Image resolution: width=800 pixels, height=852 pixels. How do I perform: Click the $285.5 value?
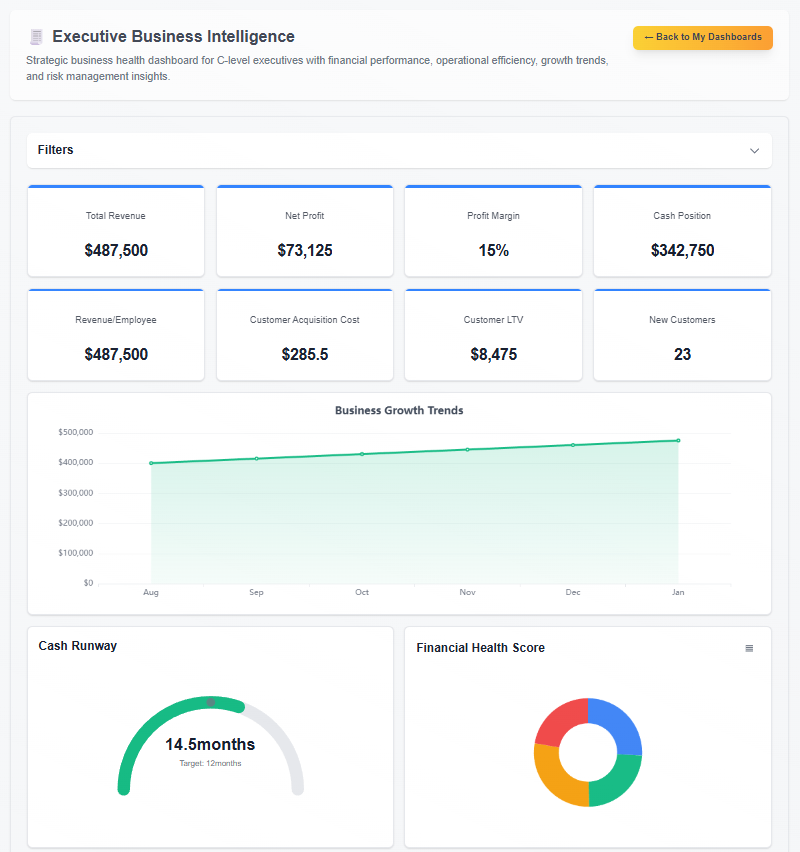305,354
